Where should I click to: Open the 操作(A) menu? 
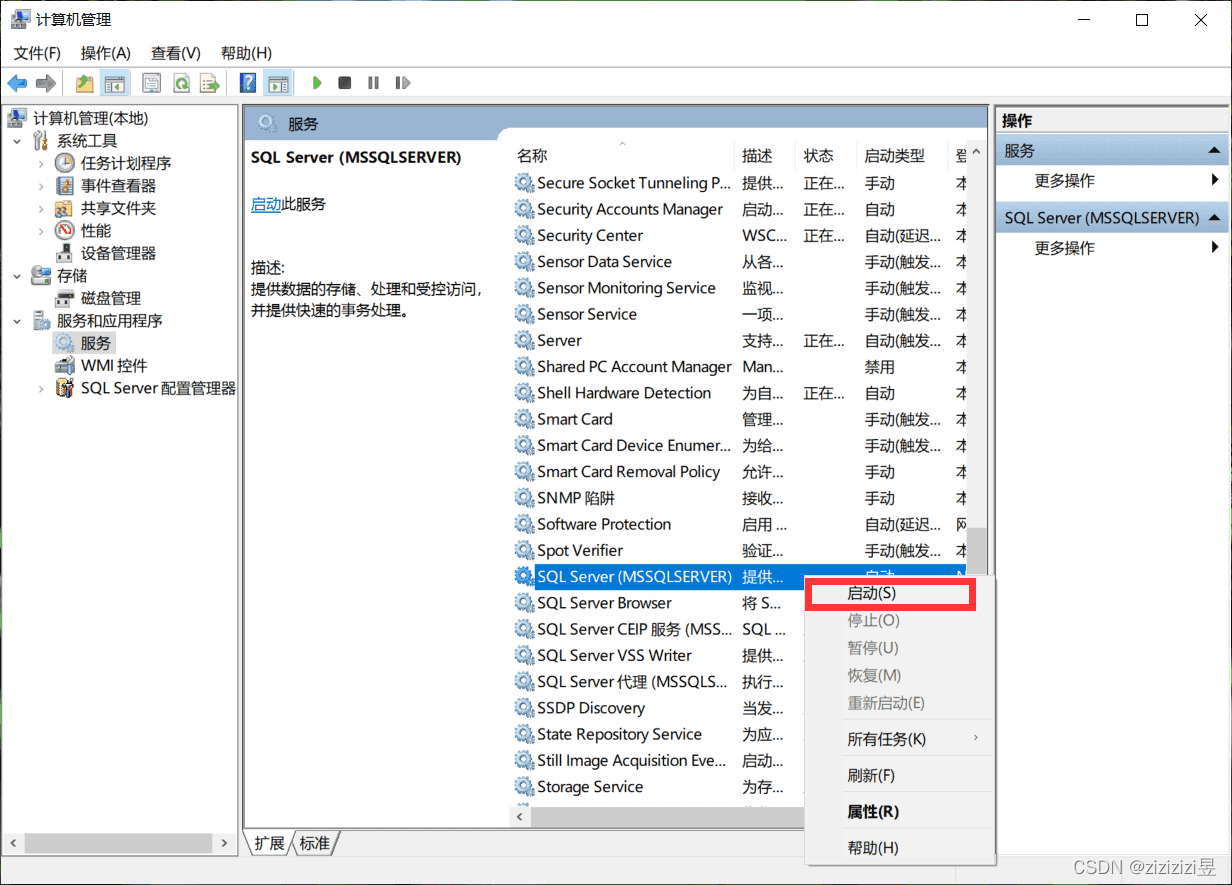click(x=106, y=53)
